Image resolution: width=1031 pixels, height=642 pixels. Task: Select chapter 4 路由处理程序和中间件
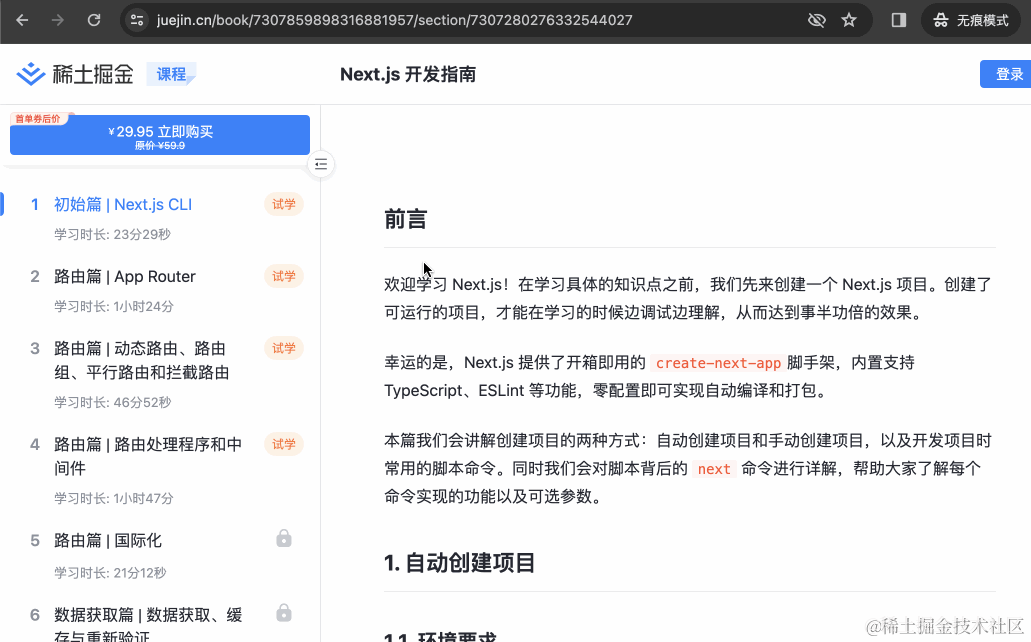point(148,456)
